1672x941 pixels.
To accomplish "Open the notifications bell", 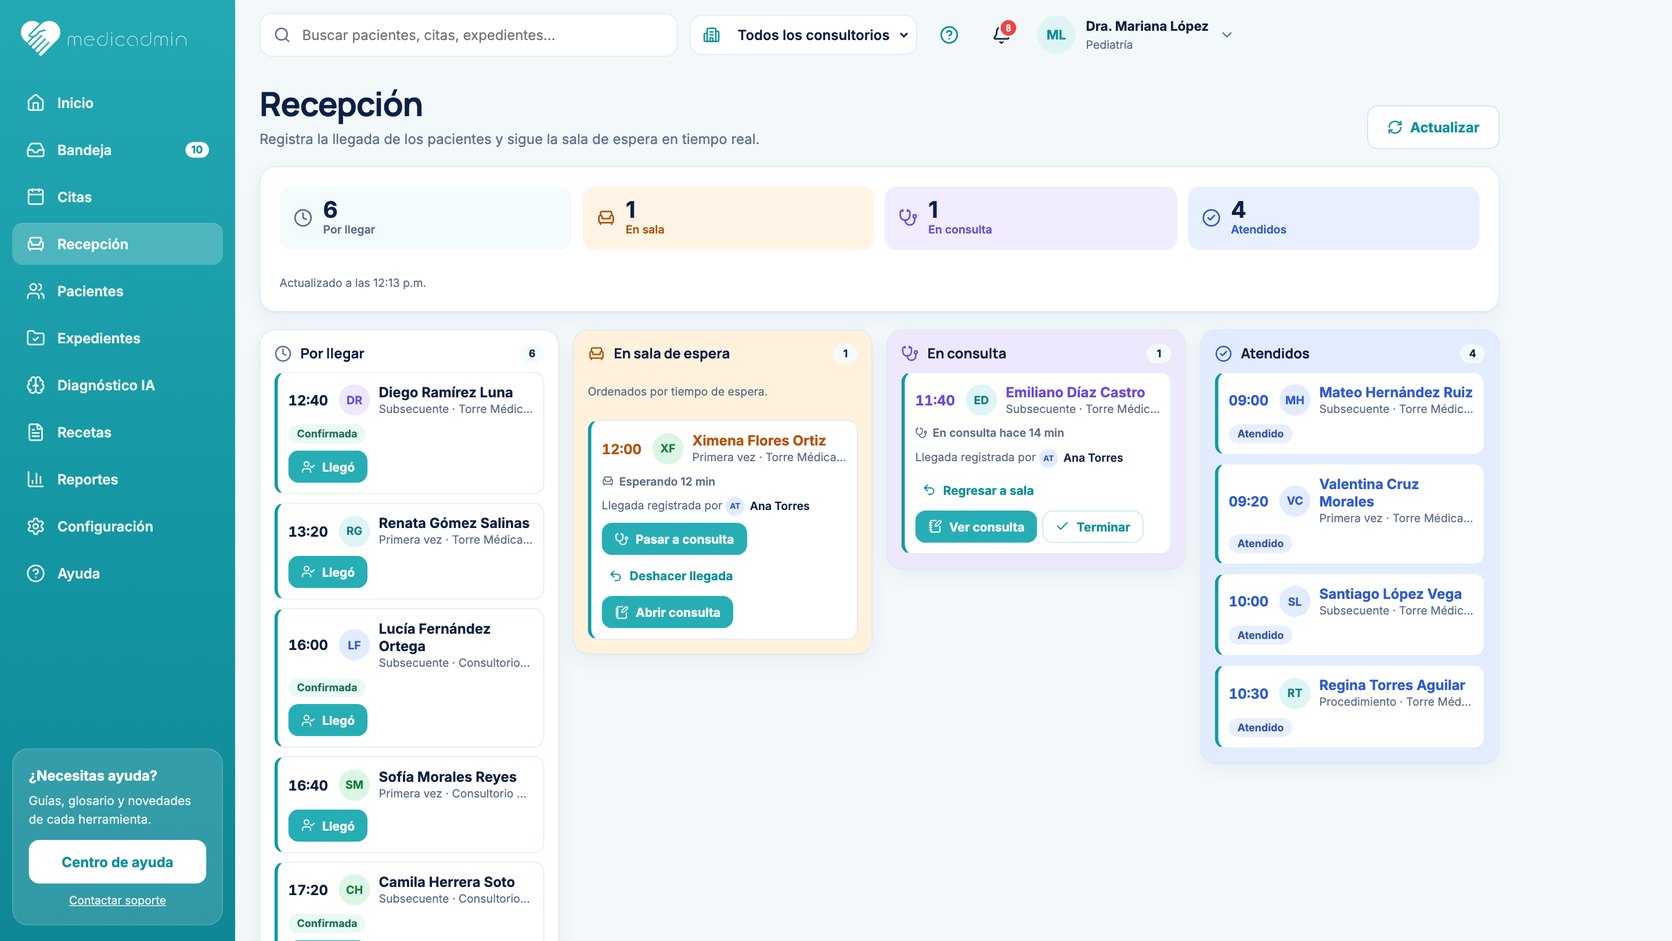I will click(x=1001, y=35).
